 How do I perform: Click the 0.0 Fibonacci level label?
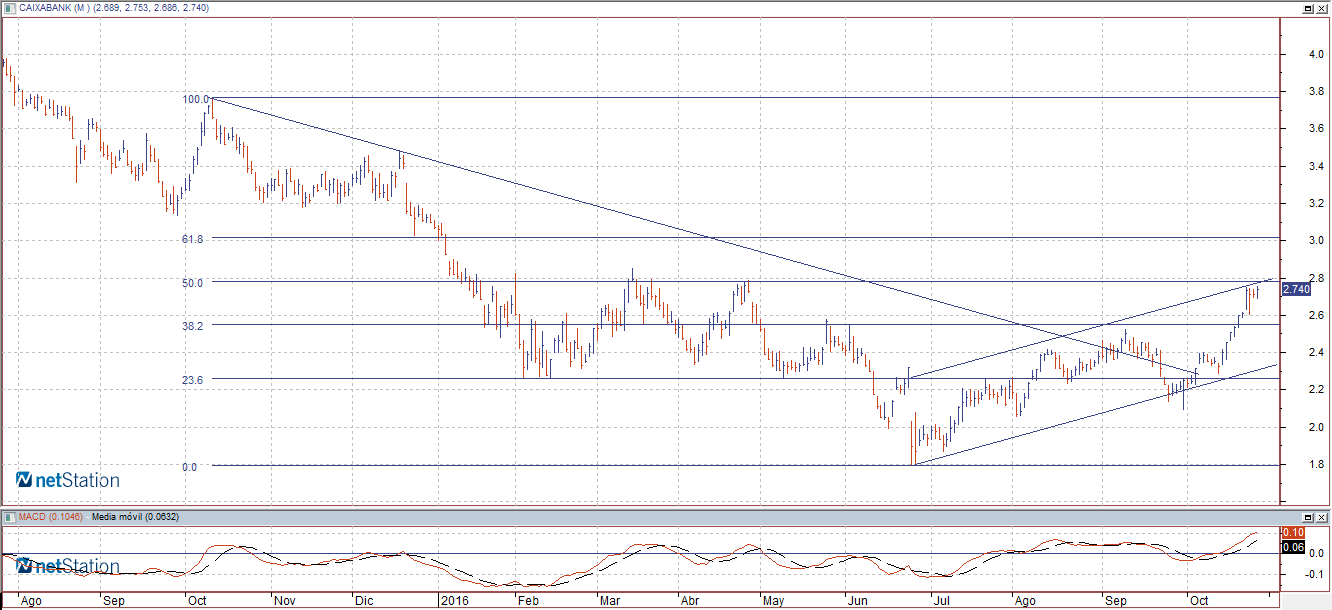point(189,466)
